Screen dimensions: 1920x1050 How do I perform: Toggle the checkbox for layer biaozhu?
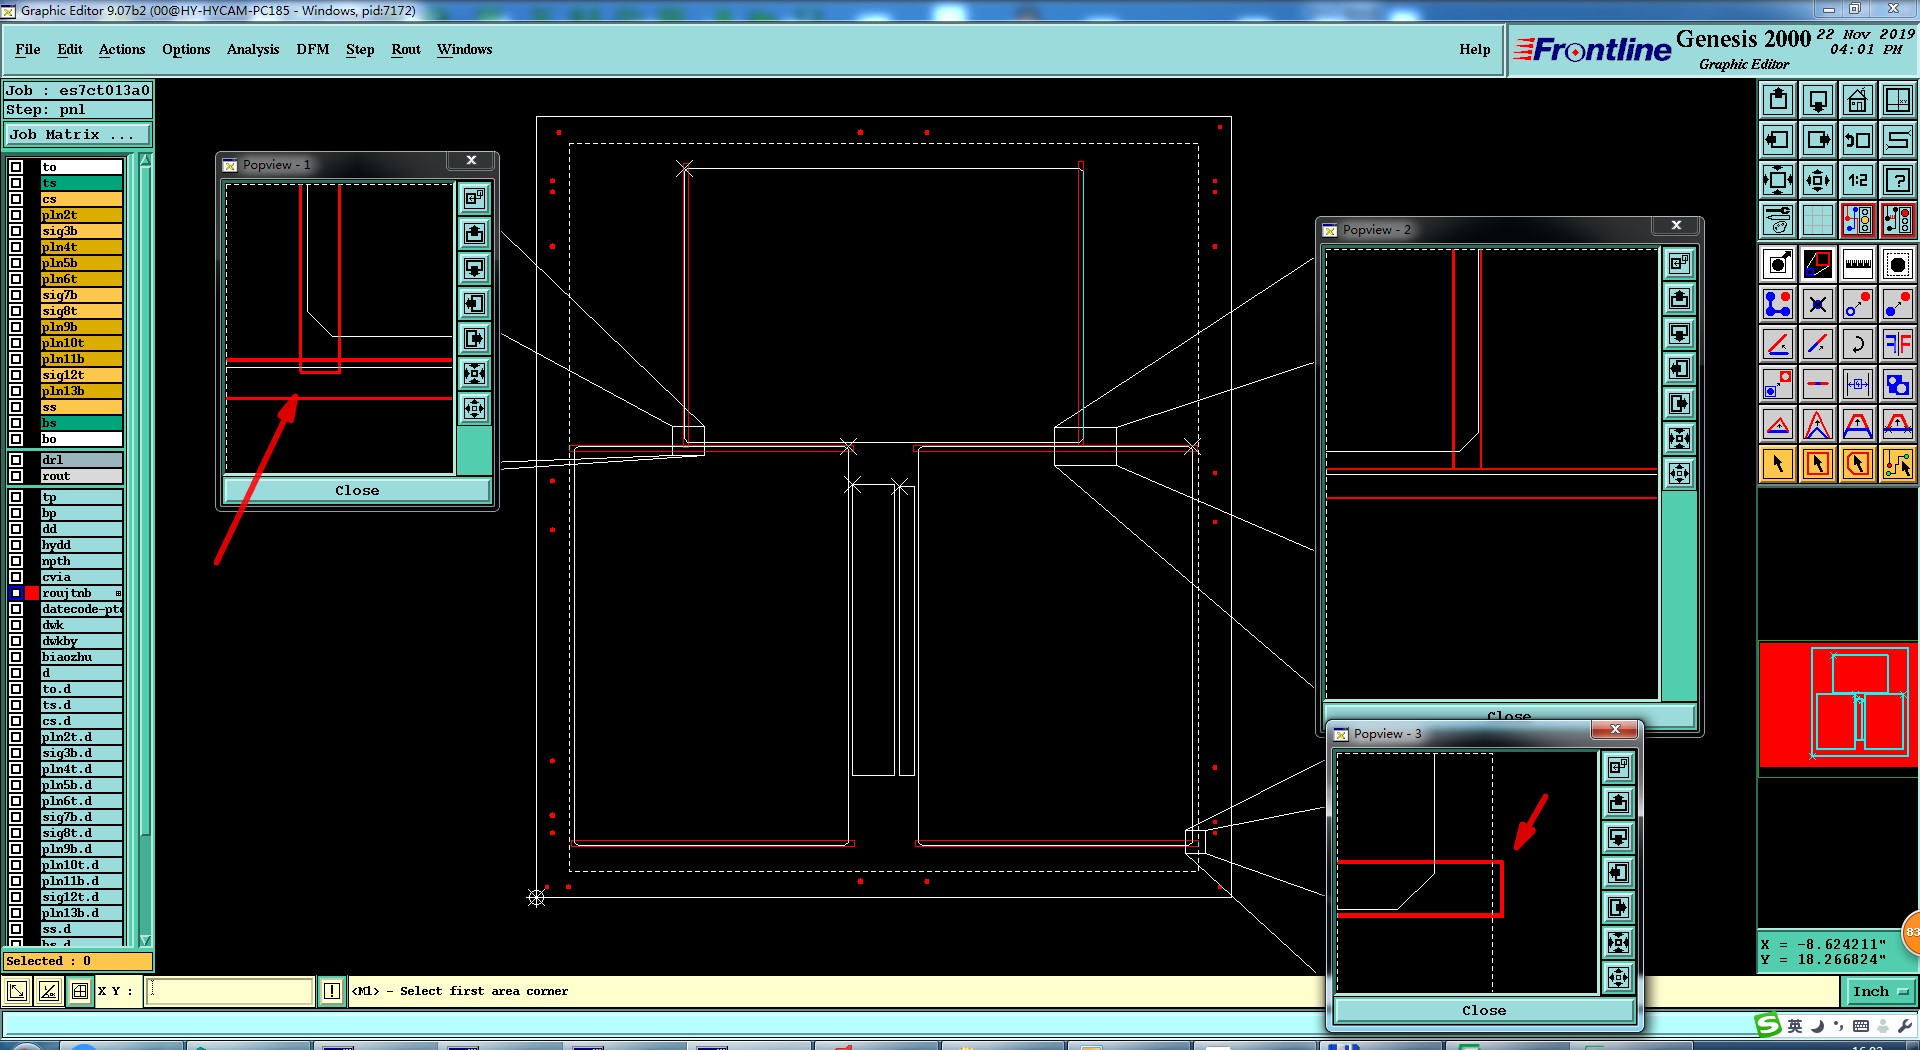point(16,657)
